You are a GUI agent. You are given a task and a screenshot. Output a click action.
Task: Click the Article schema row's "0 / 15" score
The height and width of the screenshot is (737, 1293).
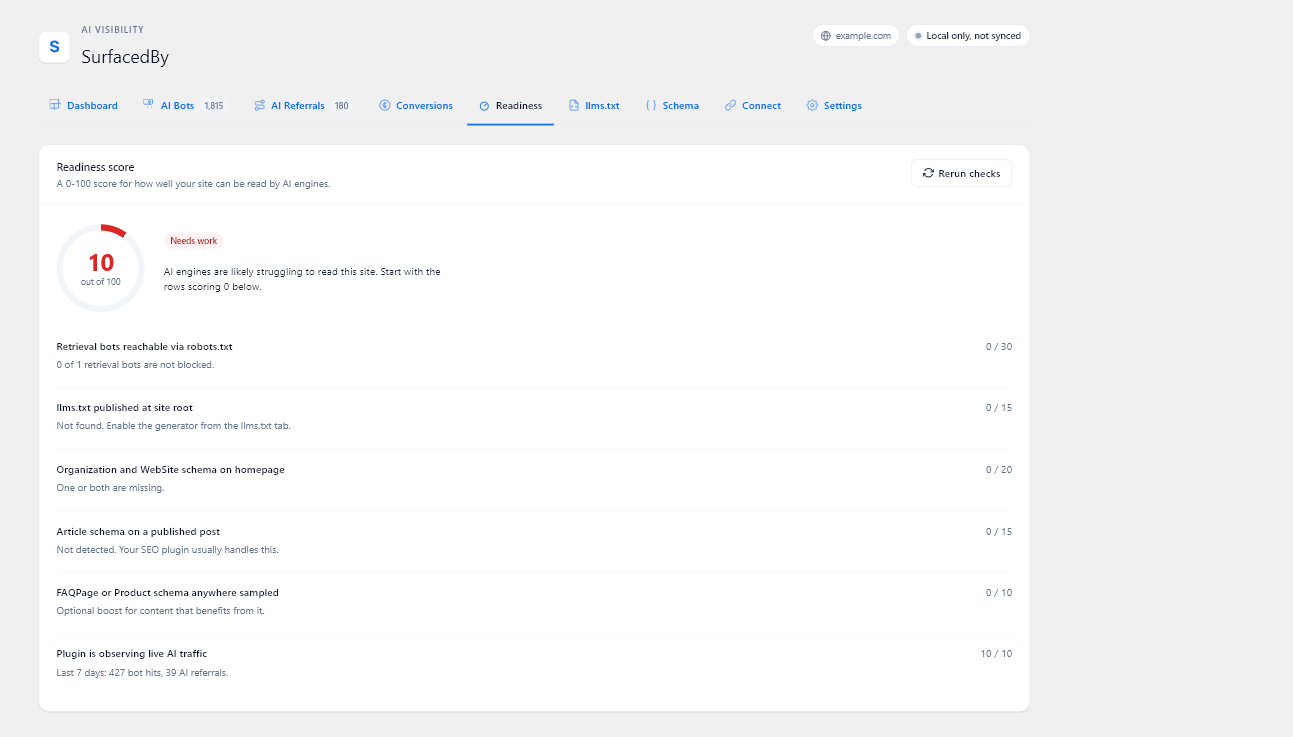999,532
